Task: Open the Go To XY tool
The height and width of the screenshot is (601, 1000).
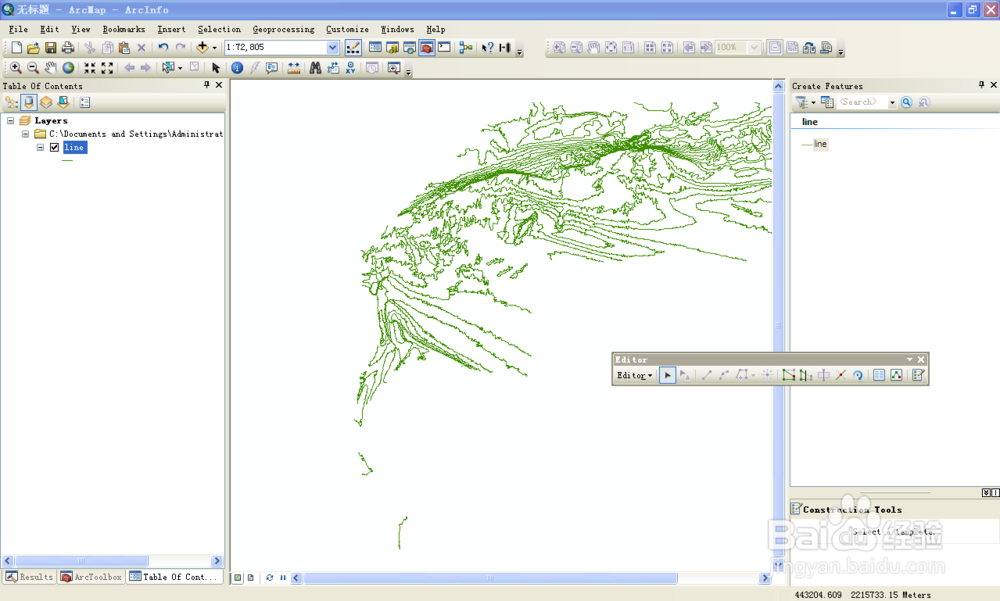Action: pos(350,68)
